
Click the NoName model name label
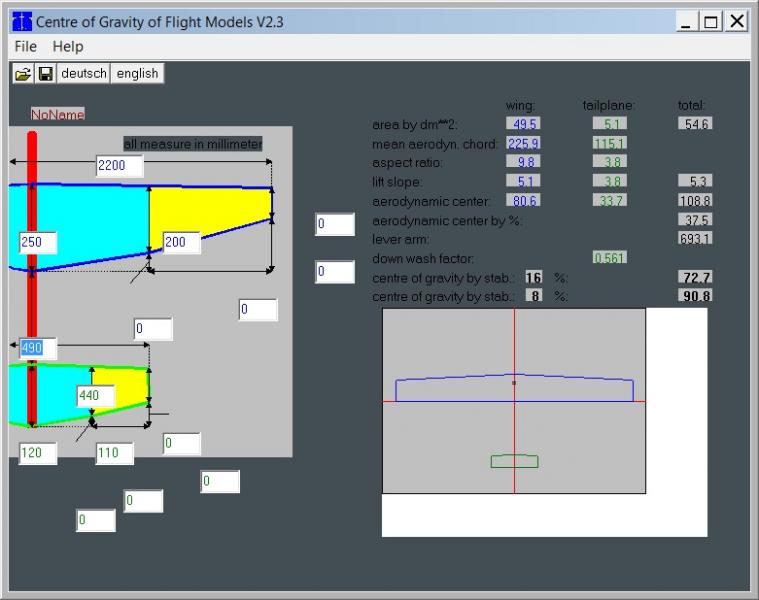click(x=58, y=115)
